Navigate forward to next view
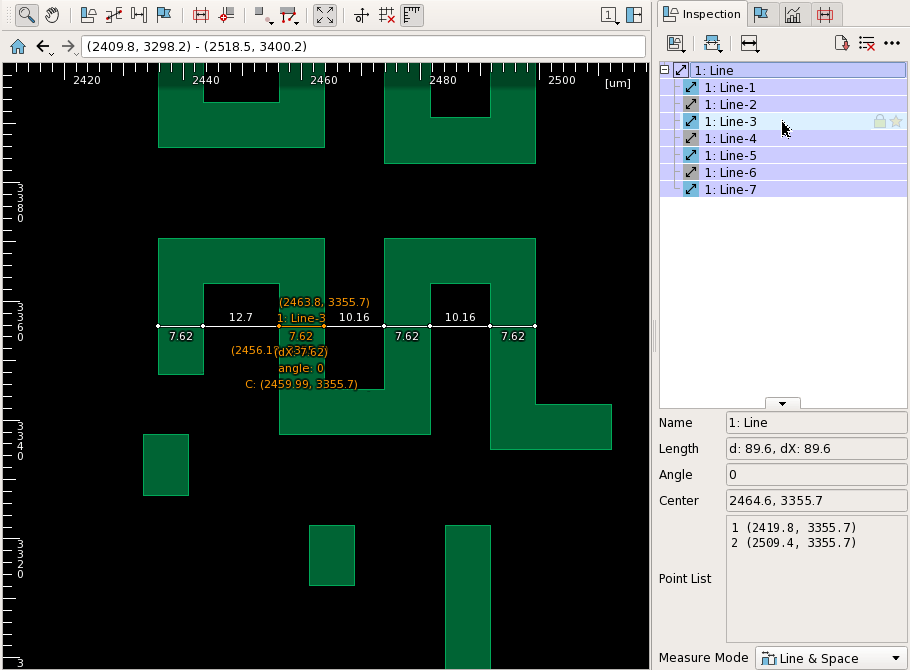 click(x=68, y=46)
